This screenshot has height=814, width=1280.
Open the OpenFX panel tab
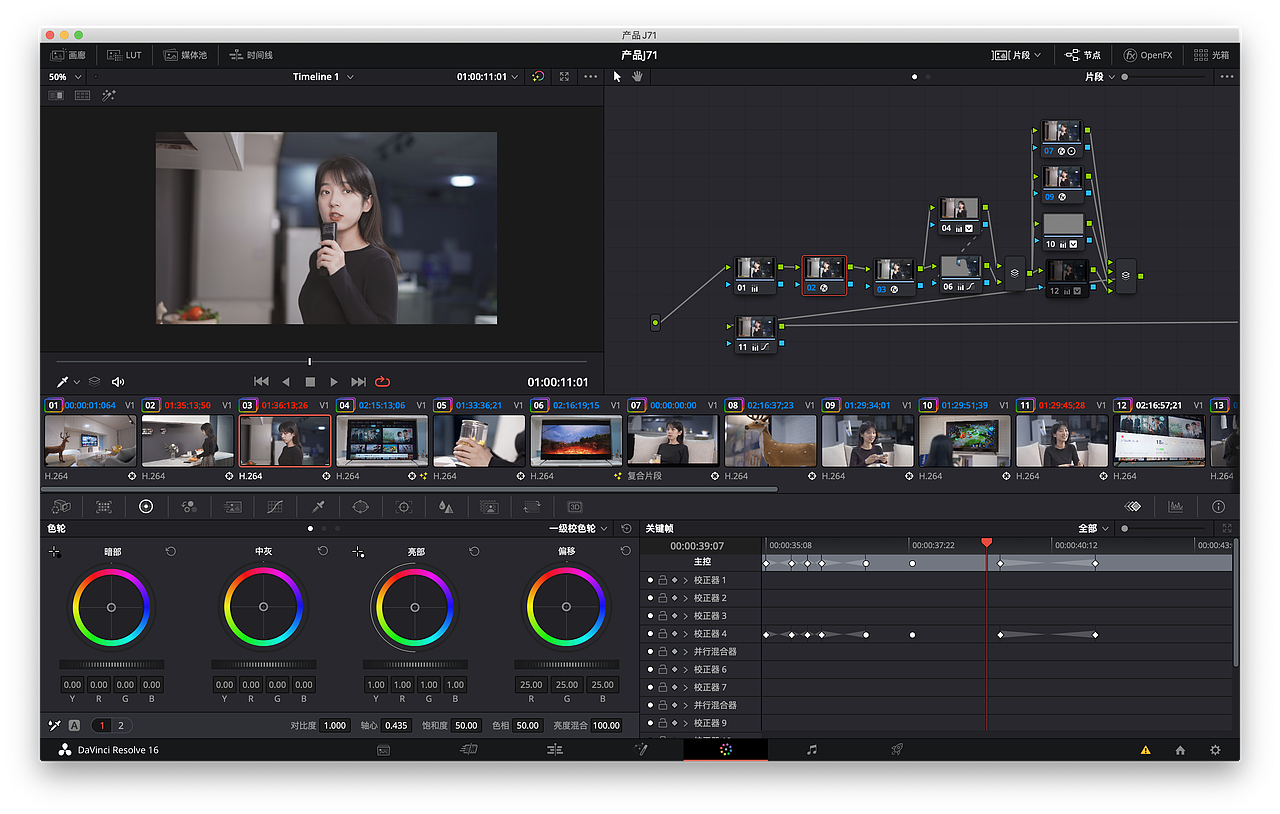point(1148,55)
